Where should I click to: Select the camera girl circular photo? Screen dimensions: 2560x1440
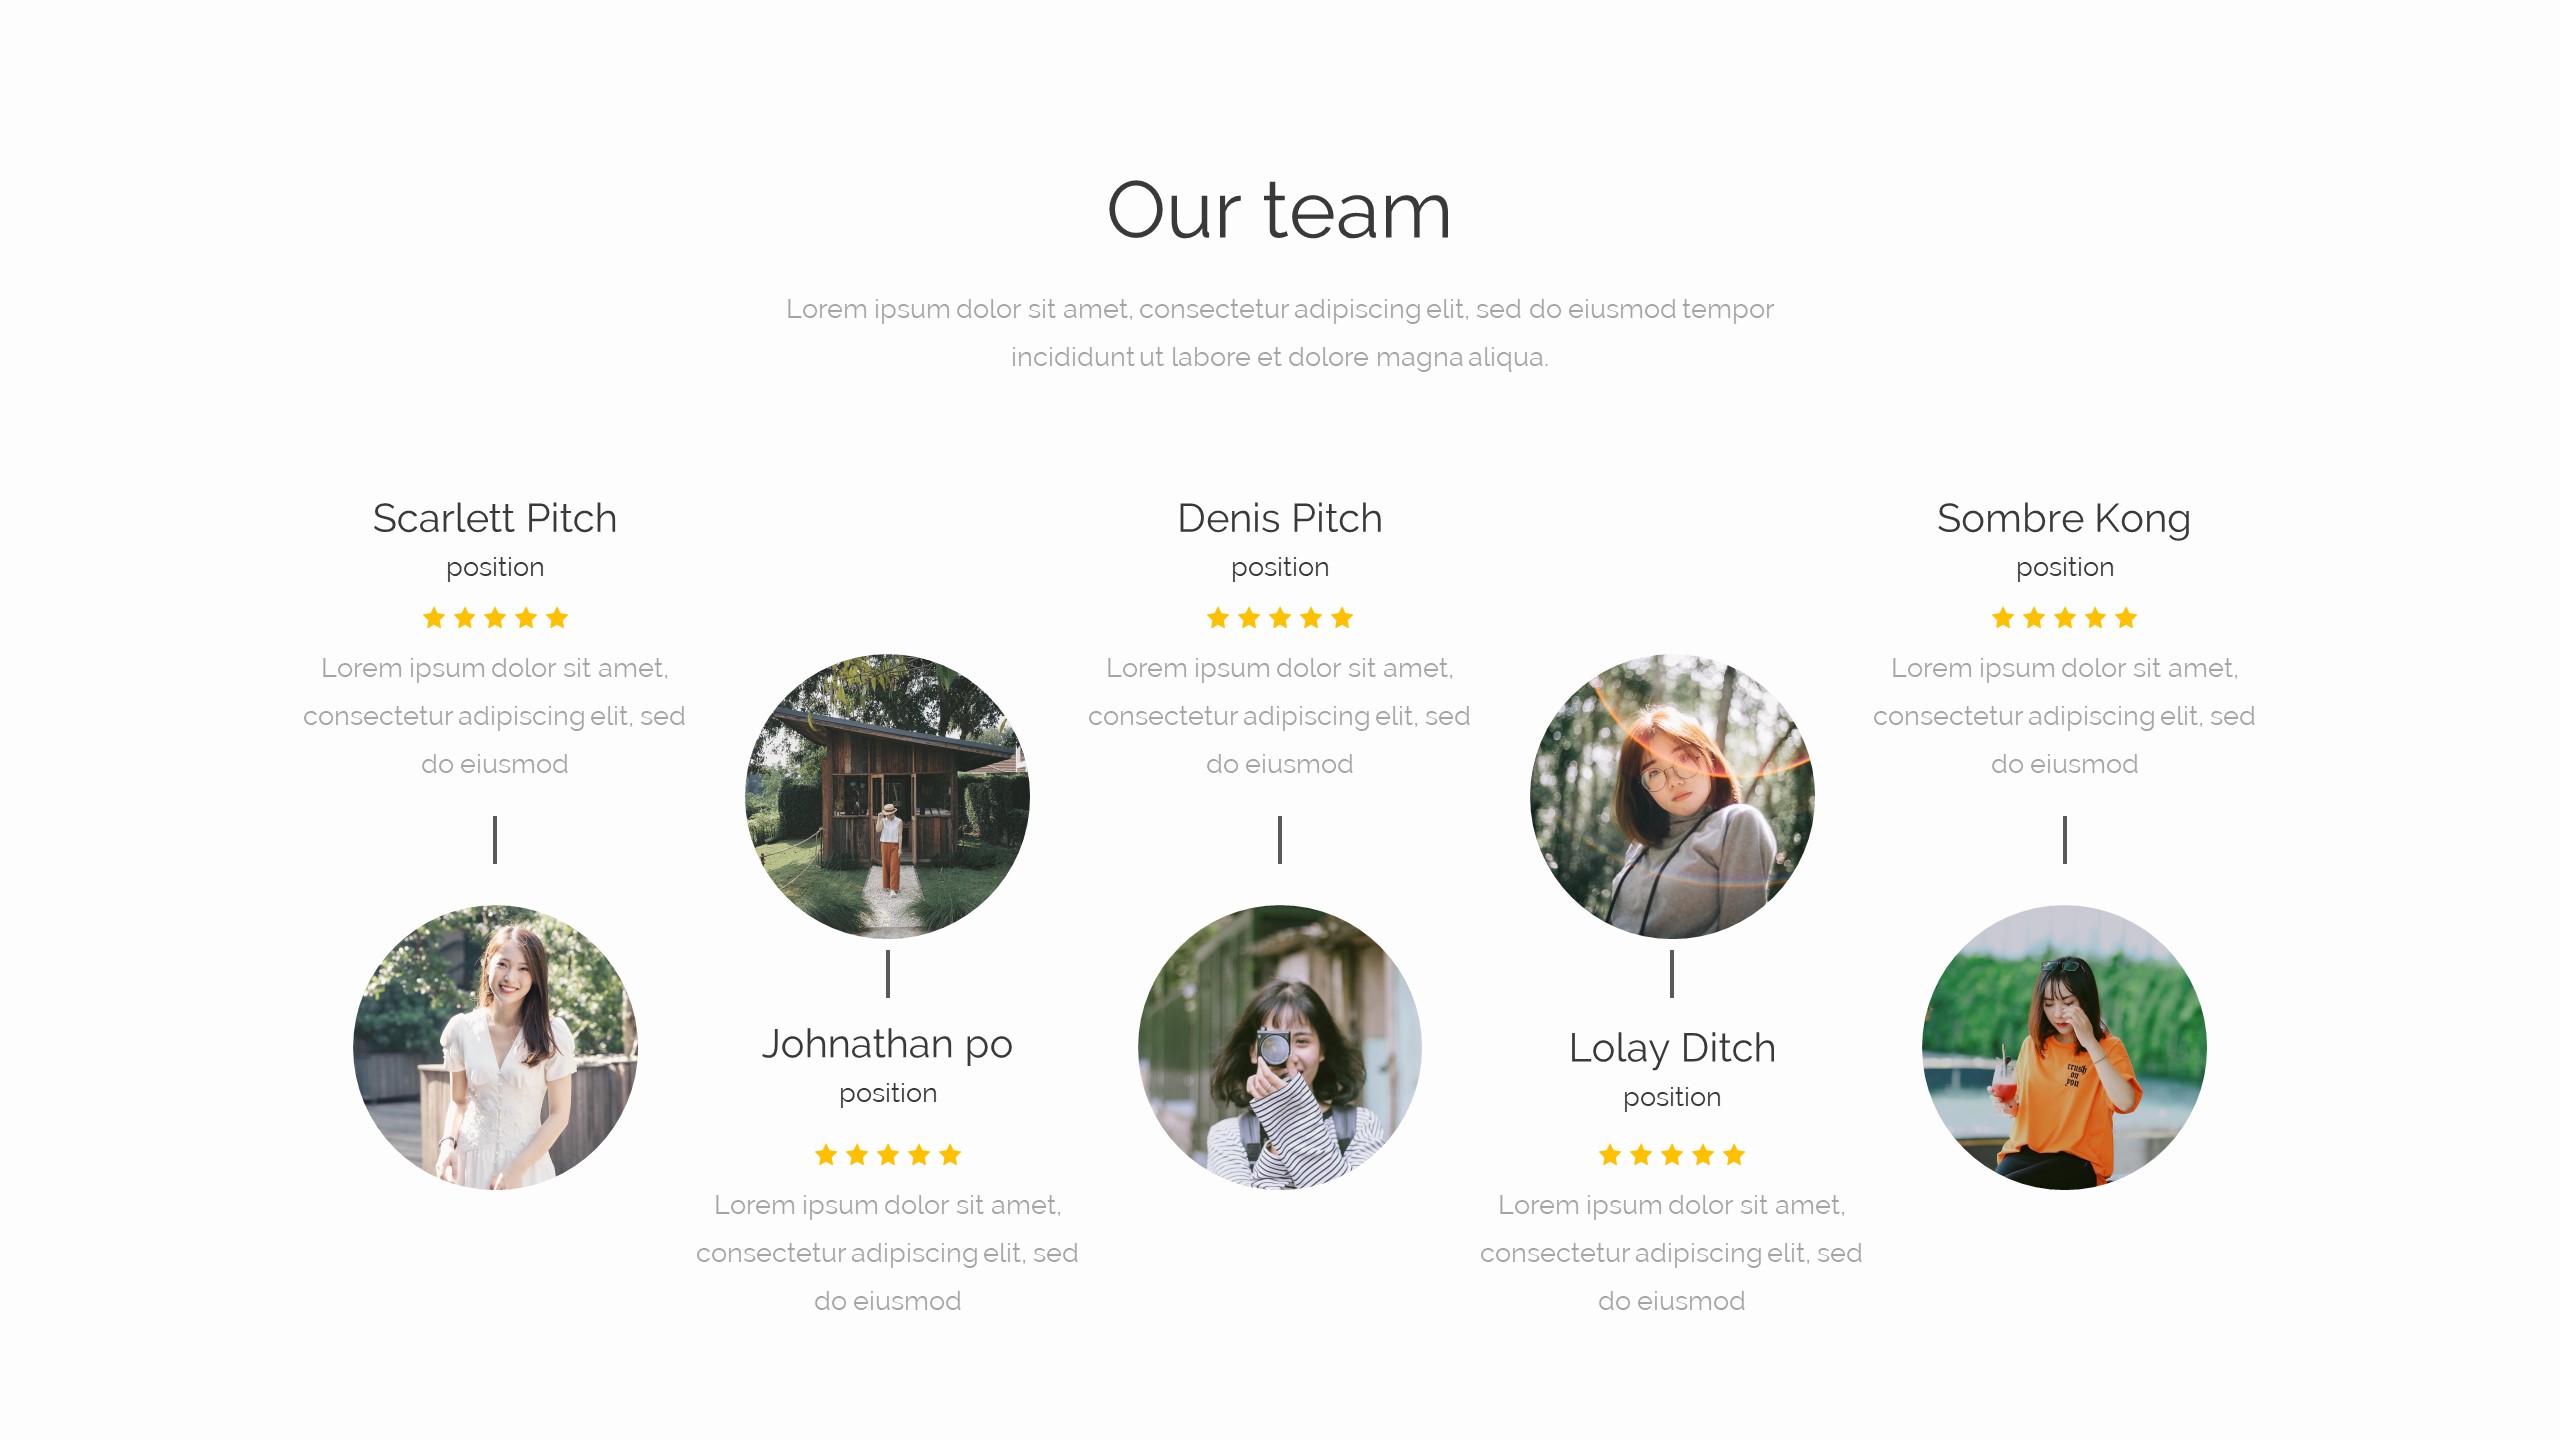pyautogui.click(x=1280, y=1047)
